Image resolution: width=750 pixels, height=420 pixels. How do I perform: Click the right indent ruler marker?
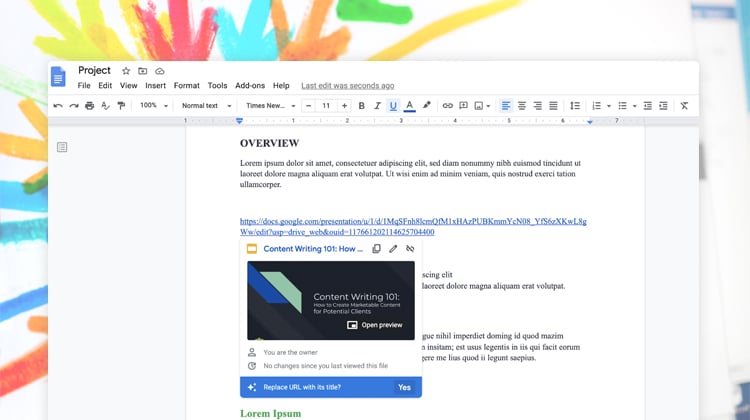click(590, 122)
